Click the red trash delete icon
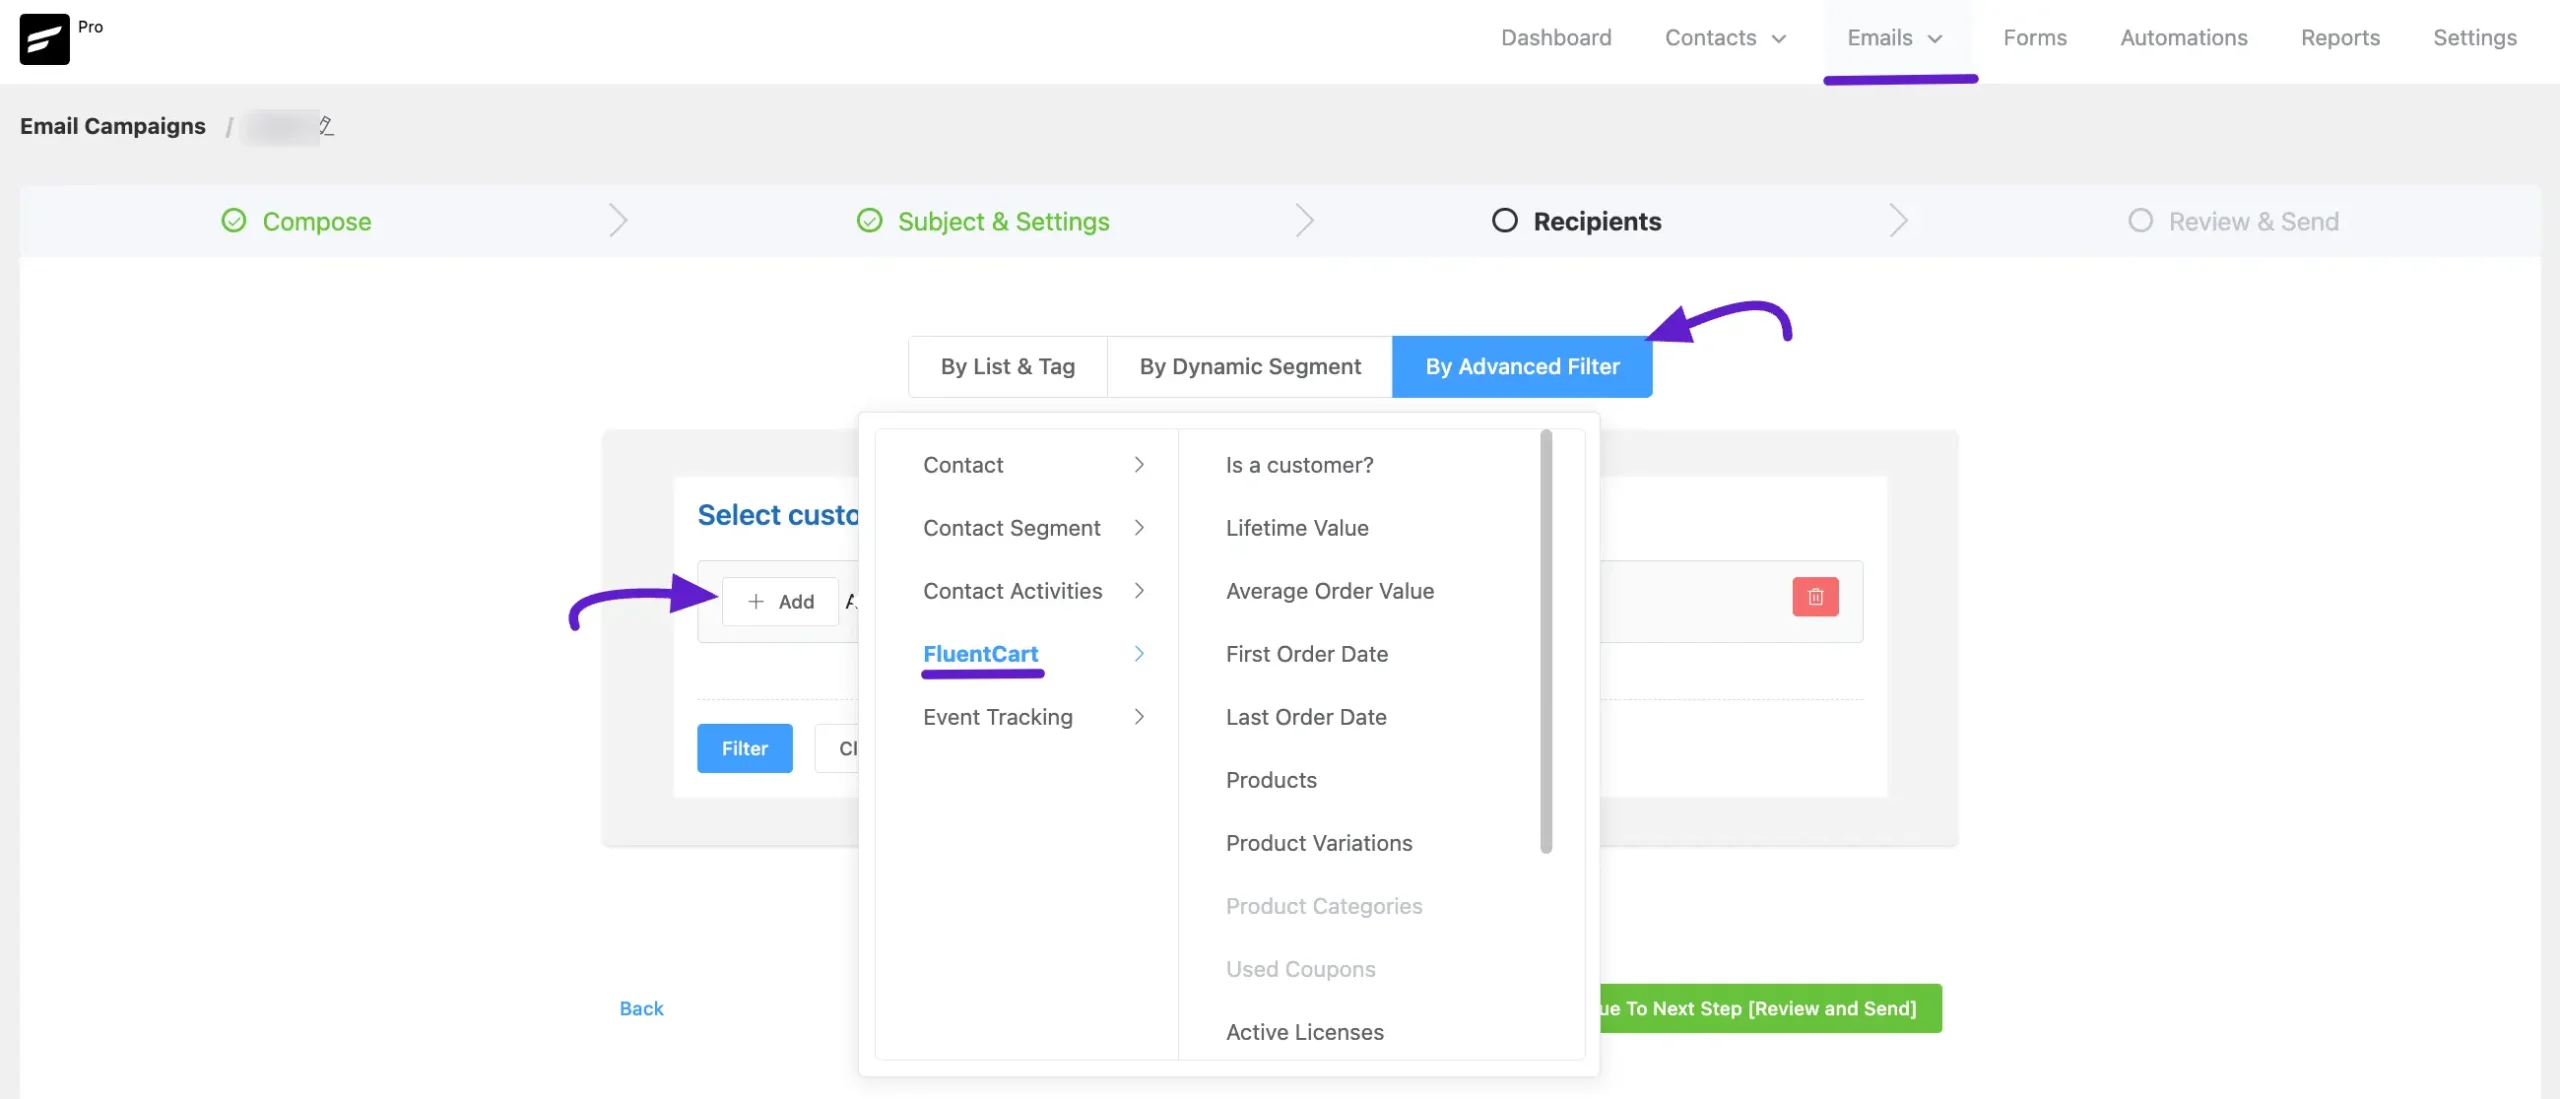Image resolution: width=2560 pixels, height=1099 pixels. (1815, 597)
